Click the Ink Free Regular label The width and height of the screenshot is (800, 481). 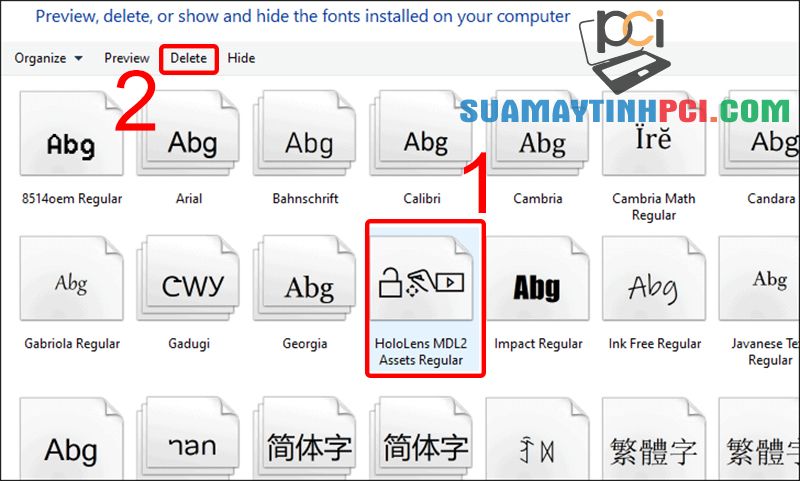pyautogui.click(x=655, y=344)
